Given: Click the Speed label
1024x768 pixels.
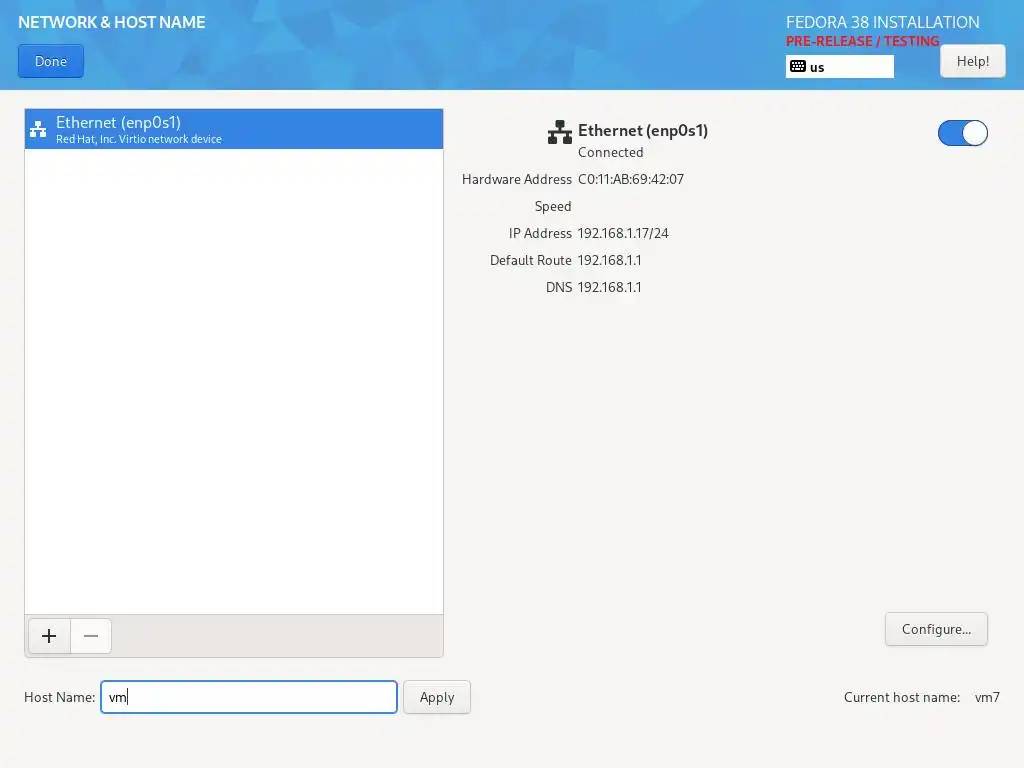Looking at the screenshot, I should 552,206.
